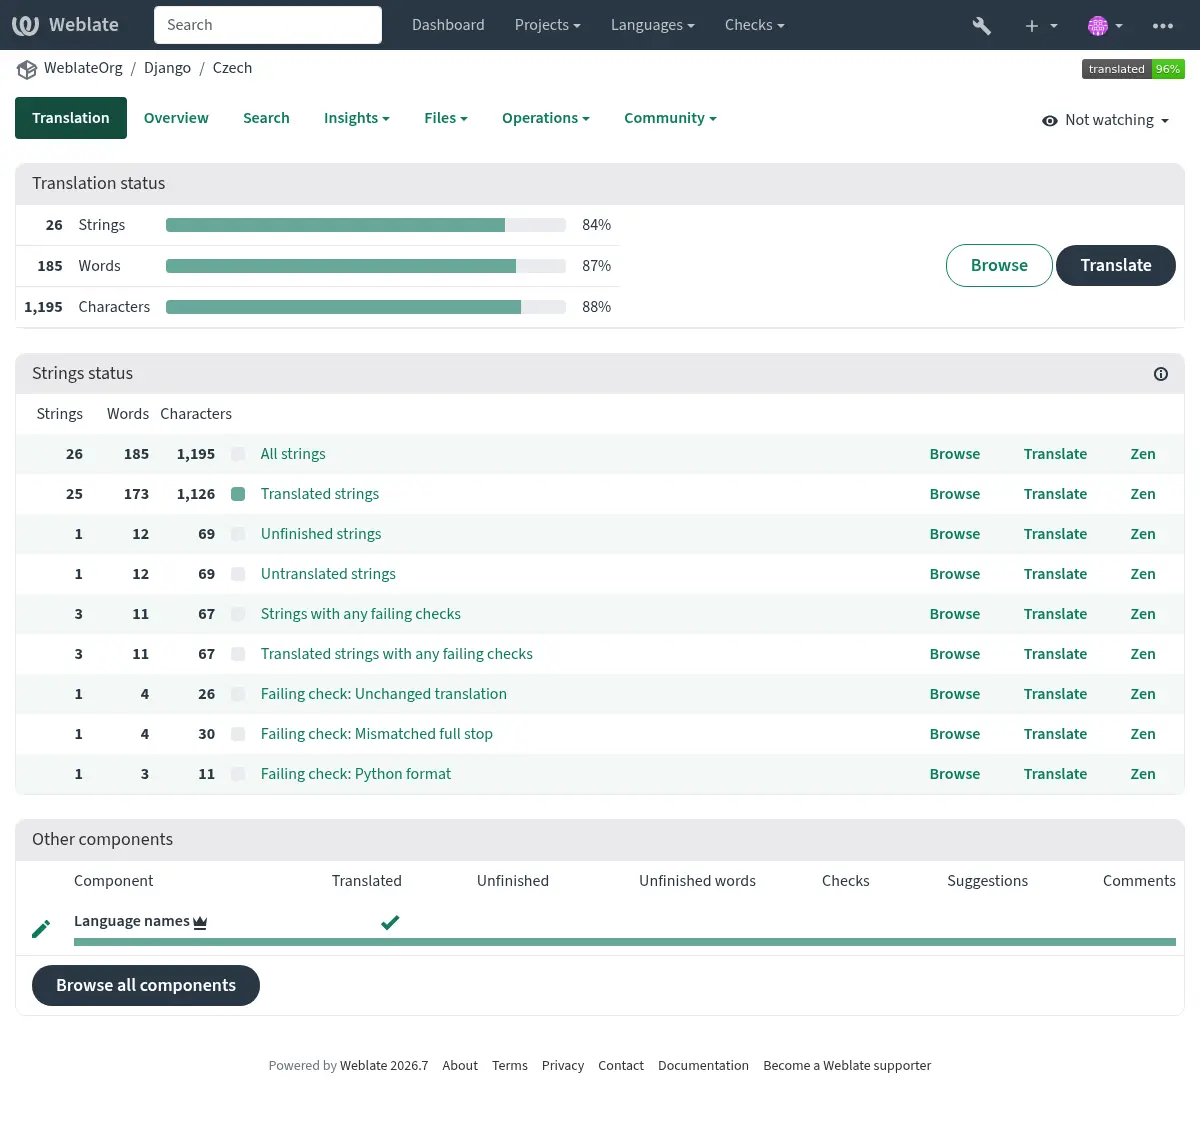The width and height of the screenshot is (1200, 1136).
Task: Switch to the Search tab
Action: tap(266, 118)
